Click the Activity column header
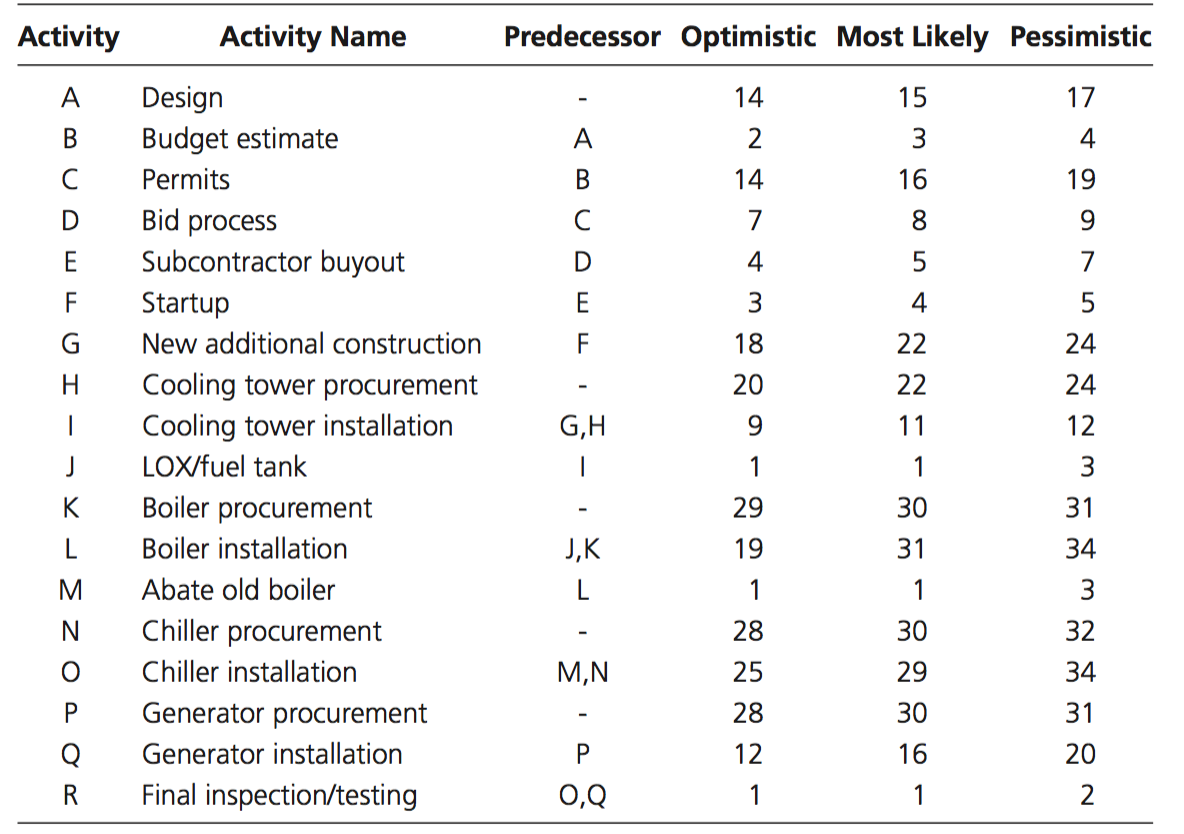 pyautogui.click(x=69, y=38)
